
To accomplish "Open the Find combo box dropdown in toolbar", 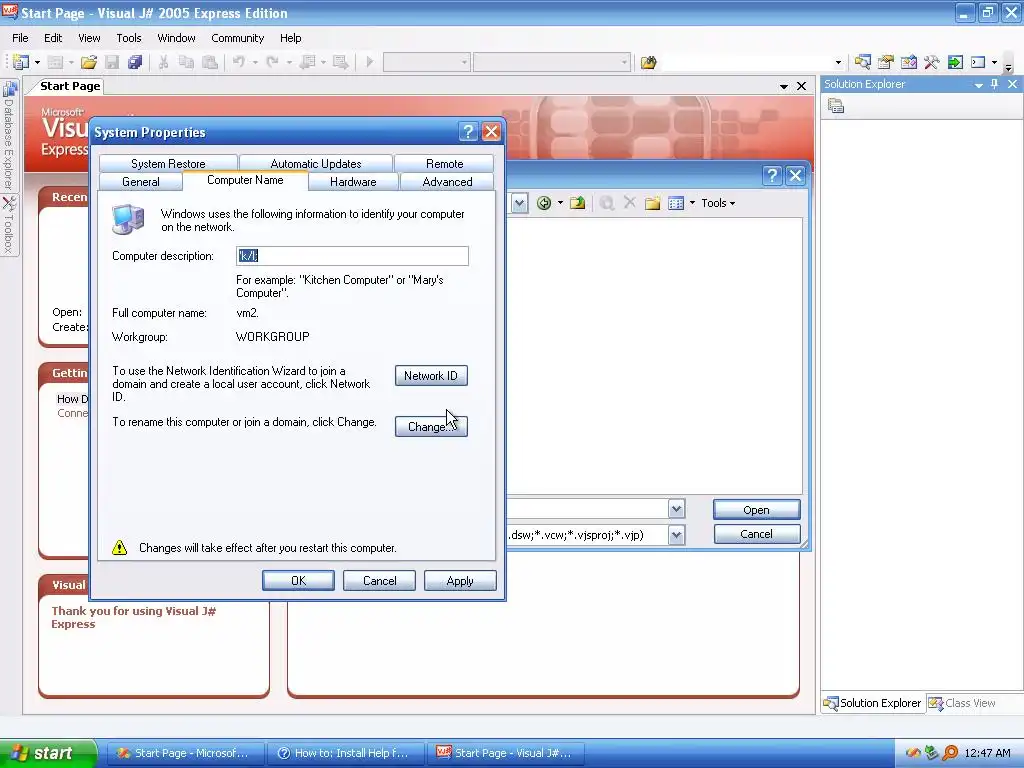I will coord(839,63).
